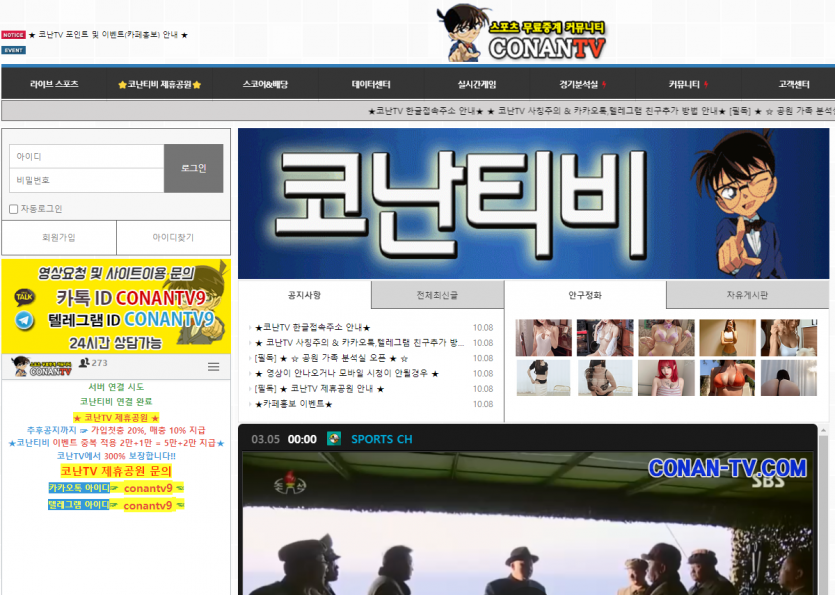
Task: Click the SPORTS CH channel title
Action: 382,439
